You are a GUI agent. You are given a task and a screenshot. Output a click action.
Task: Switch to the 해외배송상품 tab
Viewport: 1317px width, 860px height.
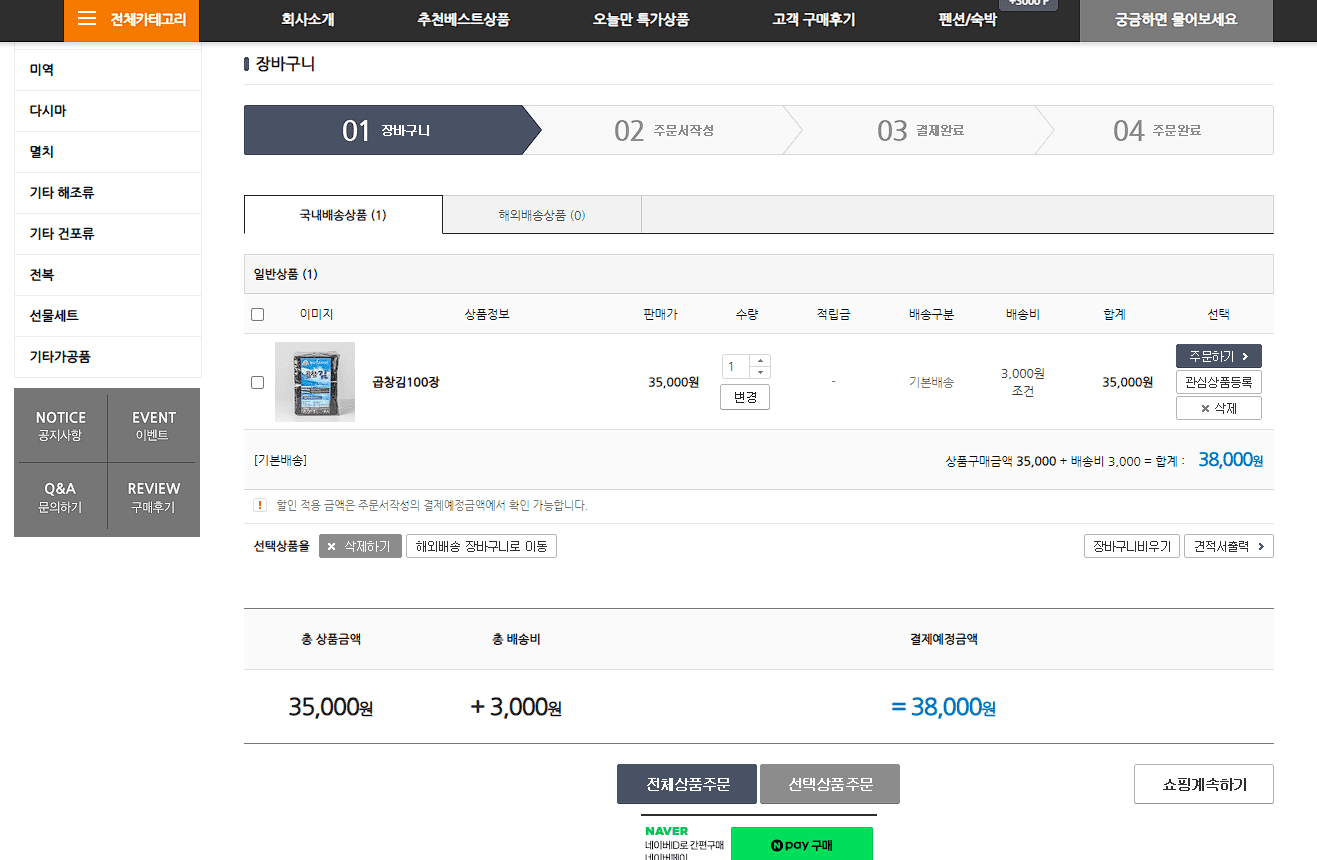tap(542, 214)
